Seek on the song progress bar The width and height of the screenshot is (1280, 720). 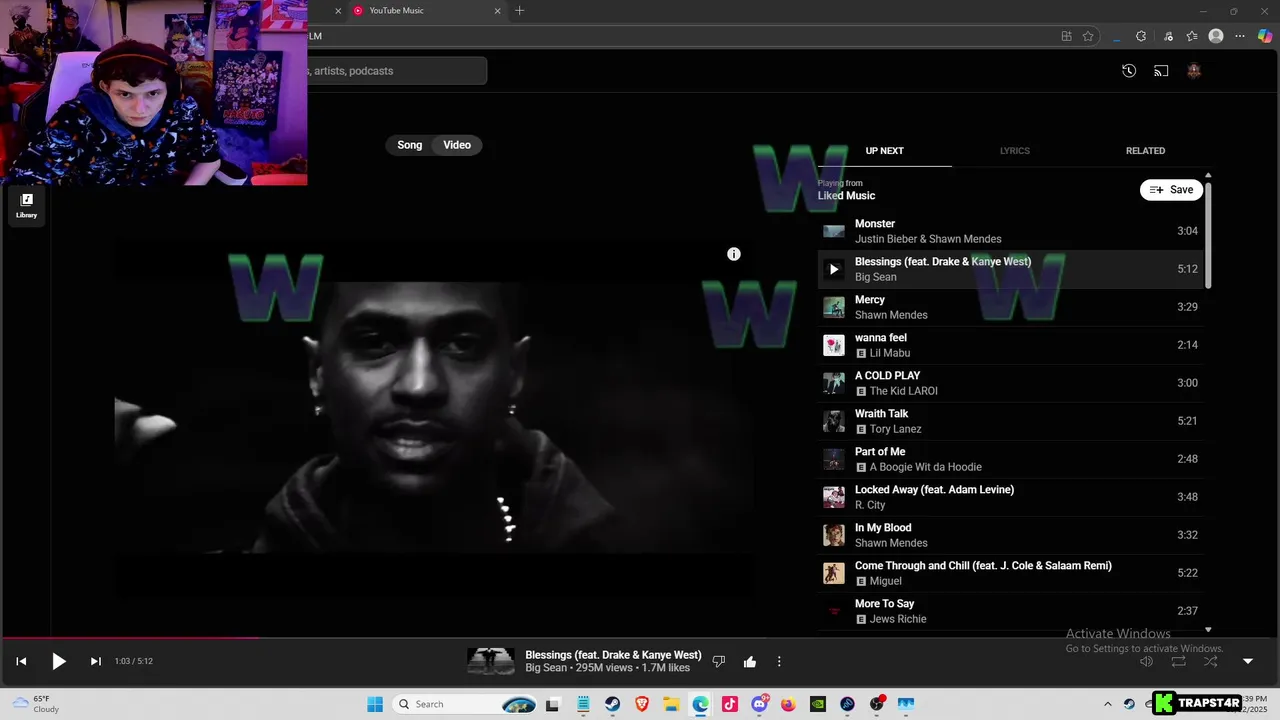click(x=640, y=637)
